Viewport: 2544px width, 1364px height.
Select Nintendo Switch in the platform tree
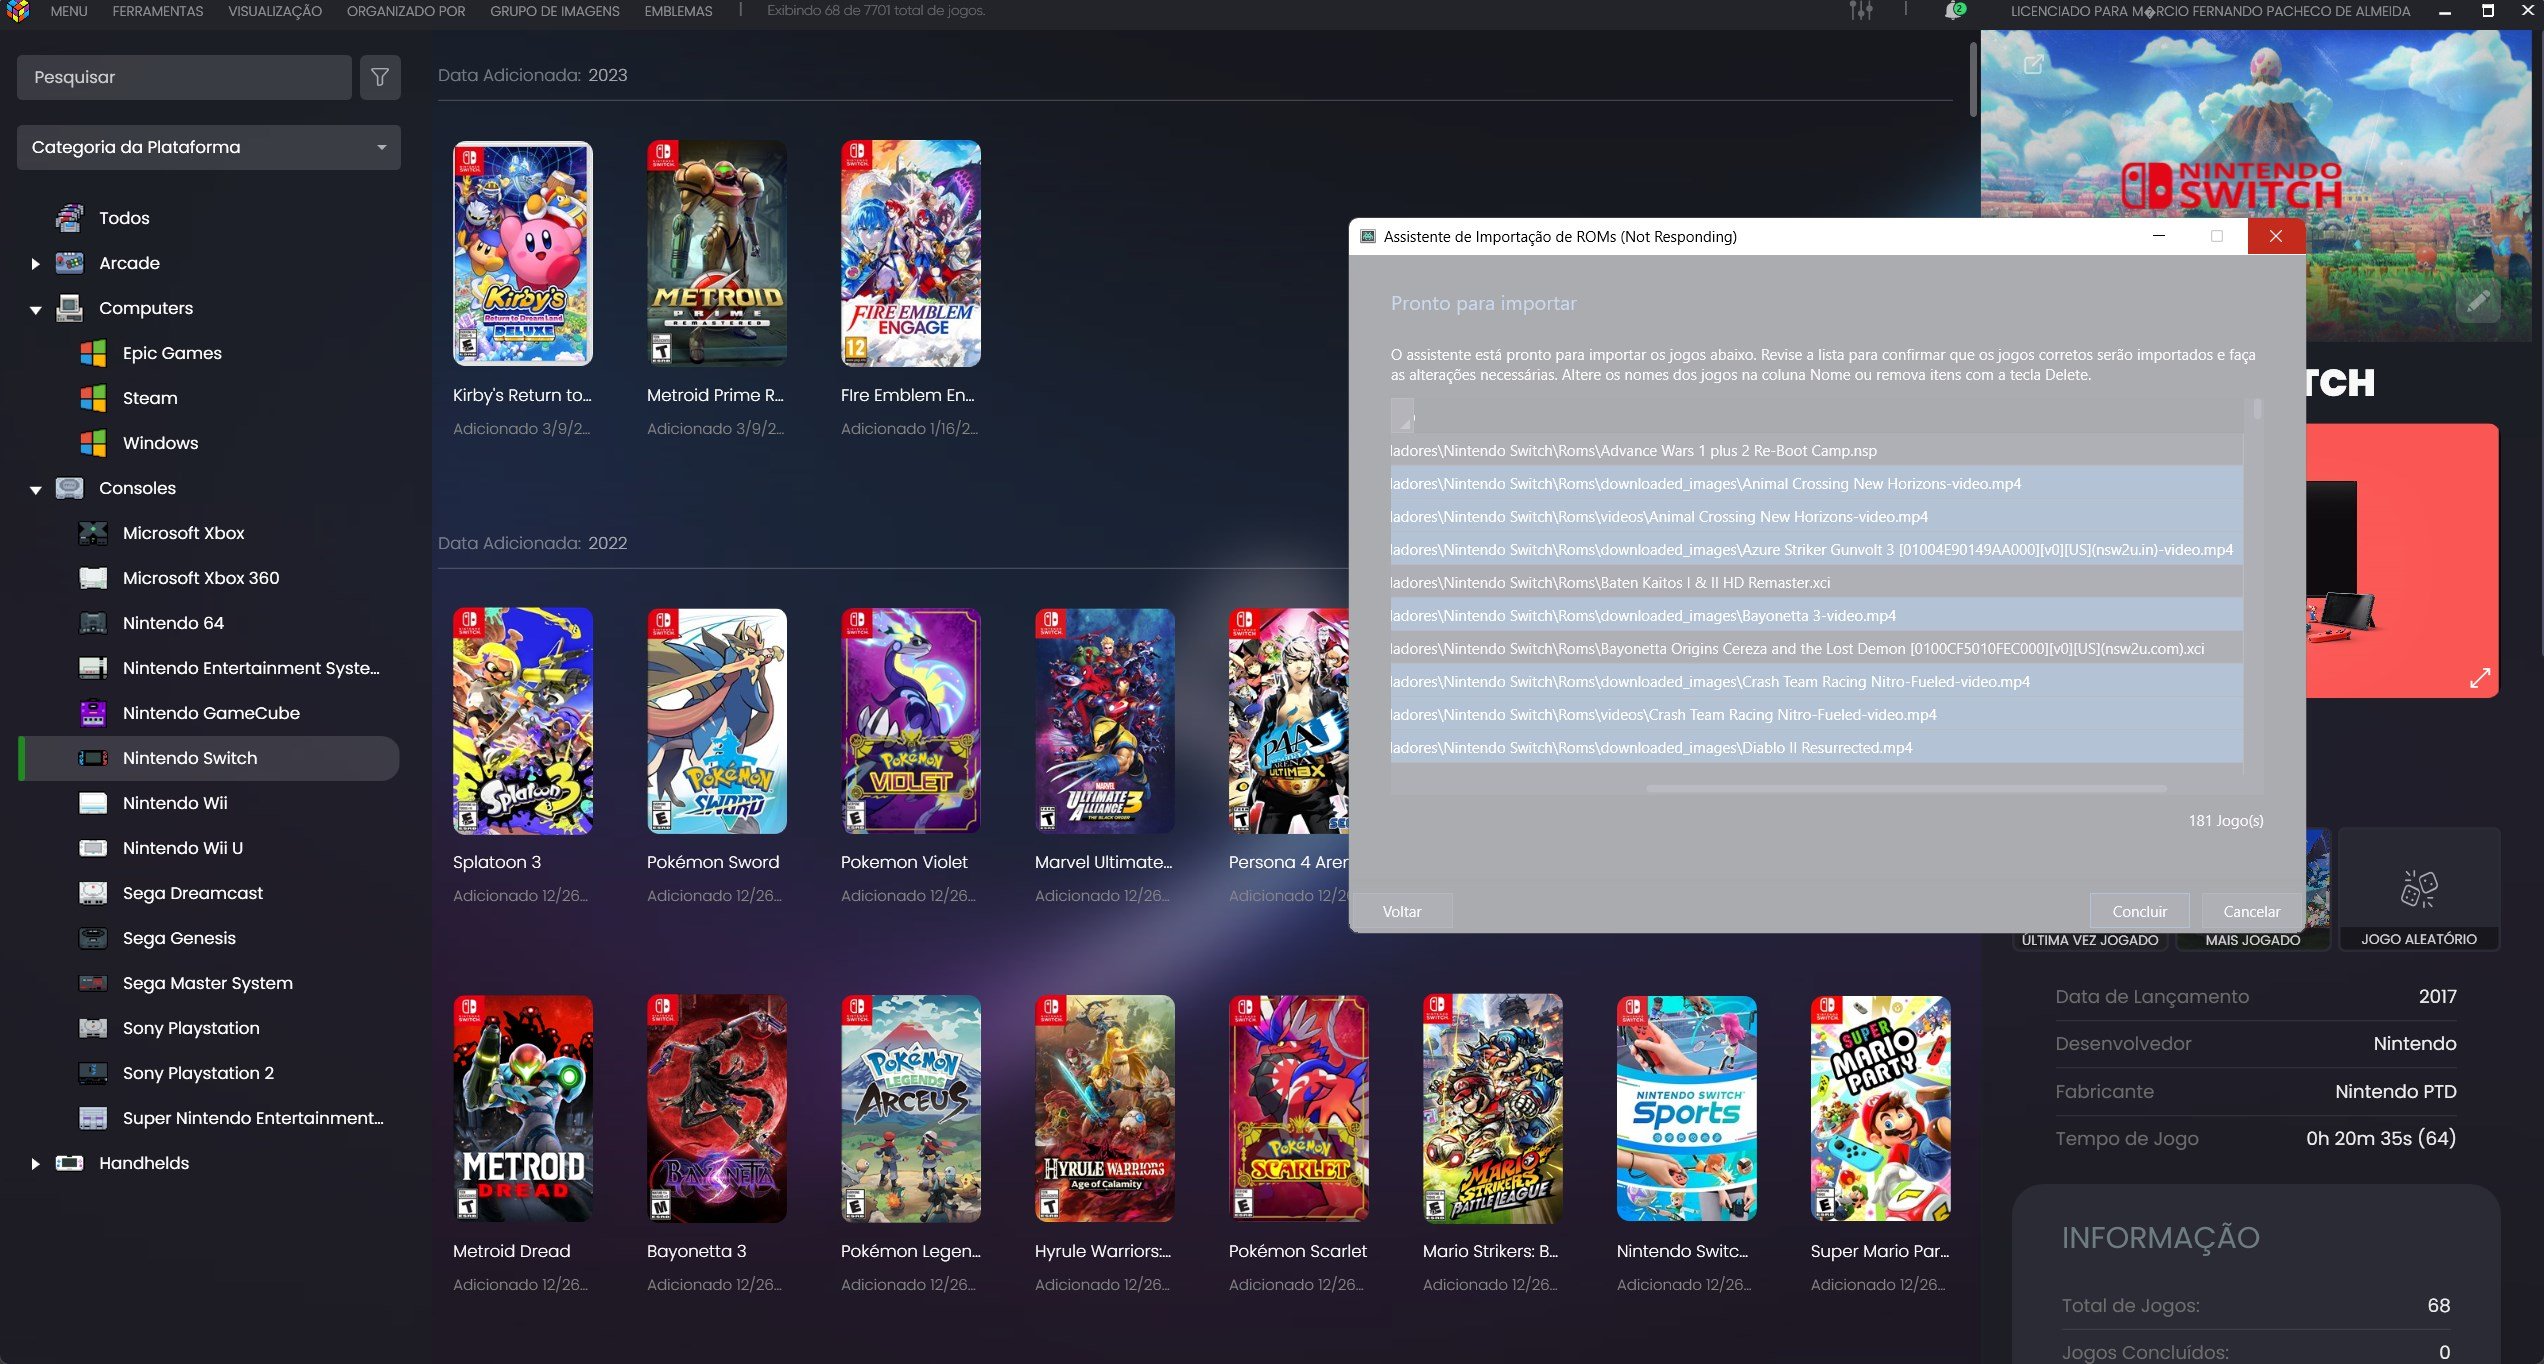209,758
